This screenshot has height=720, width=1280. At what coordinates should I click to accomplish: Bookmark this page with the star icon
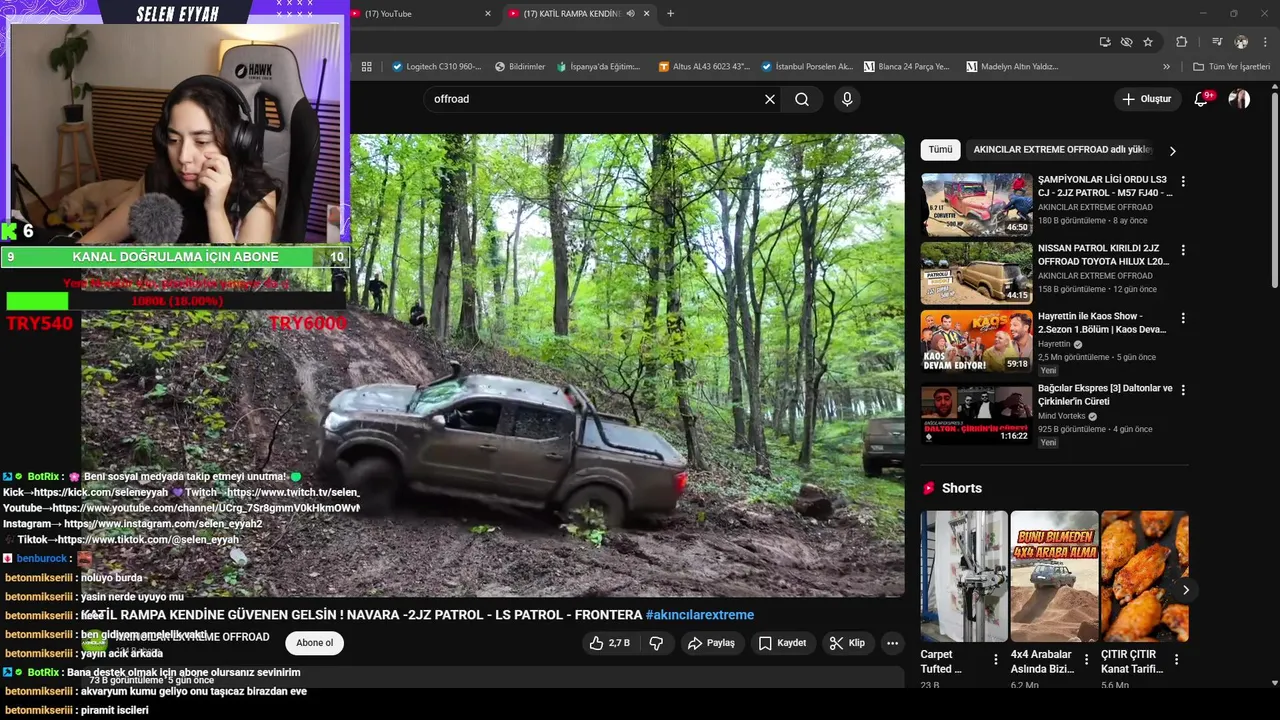[x=1148, y=42]
